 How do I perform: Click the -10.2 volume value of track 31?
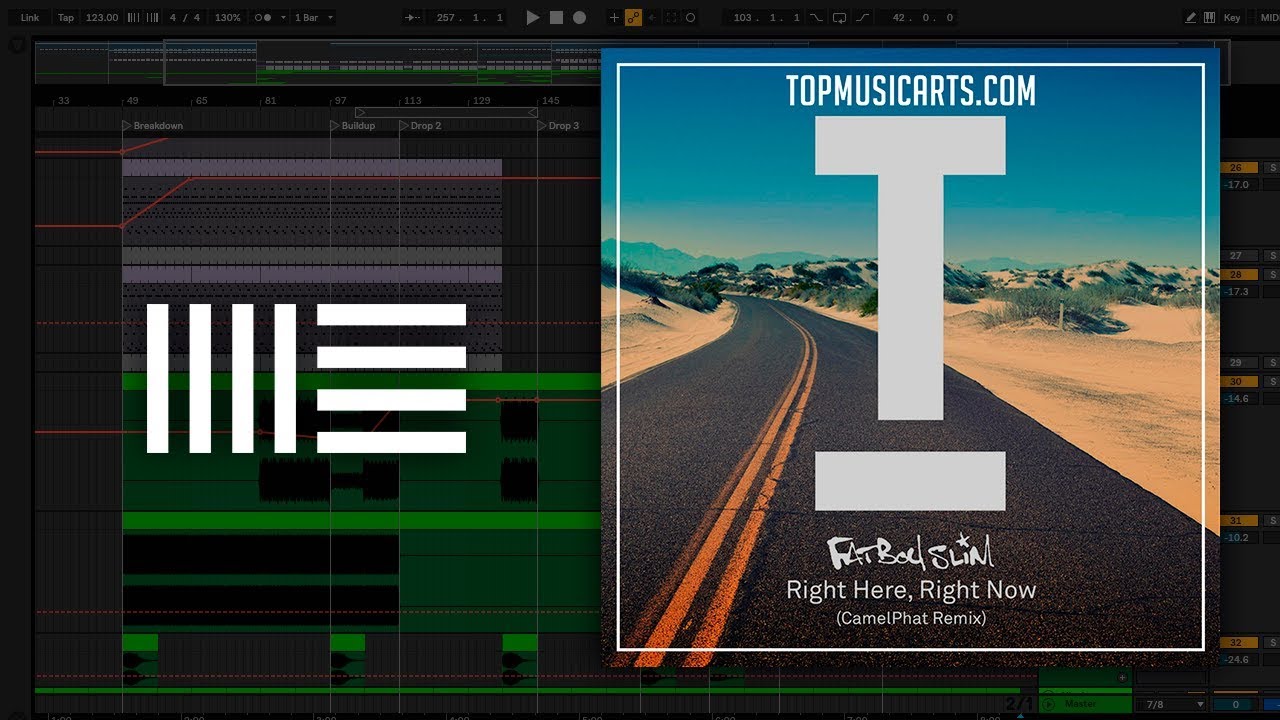pos(1237,538)
